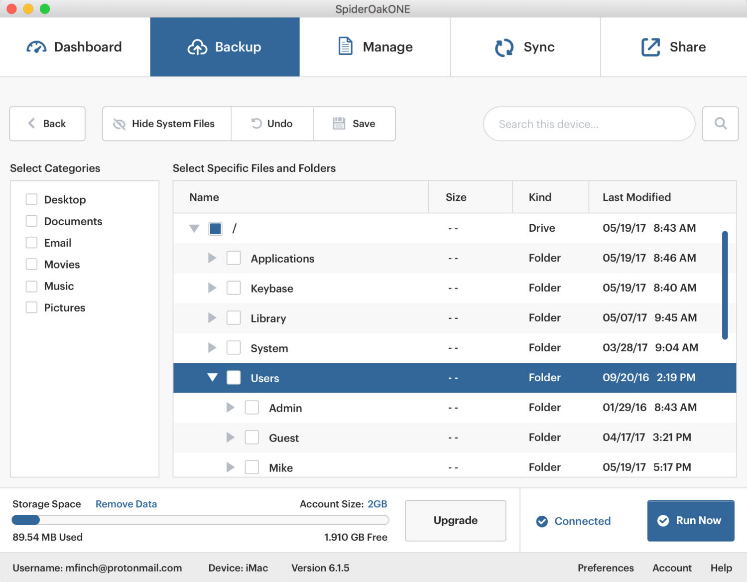This screenshot has width=747, height=582.
Task: Tick the System folder checkbox
Action: click(233, 348)
